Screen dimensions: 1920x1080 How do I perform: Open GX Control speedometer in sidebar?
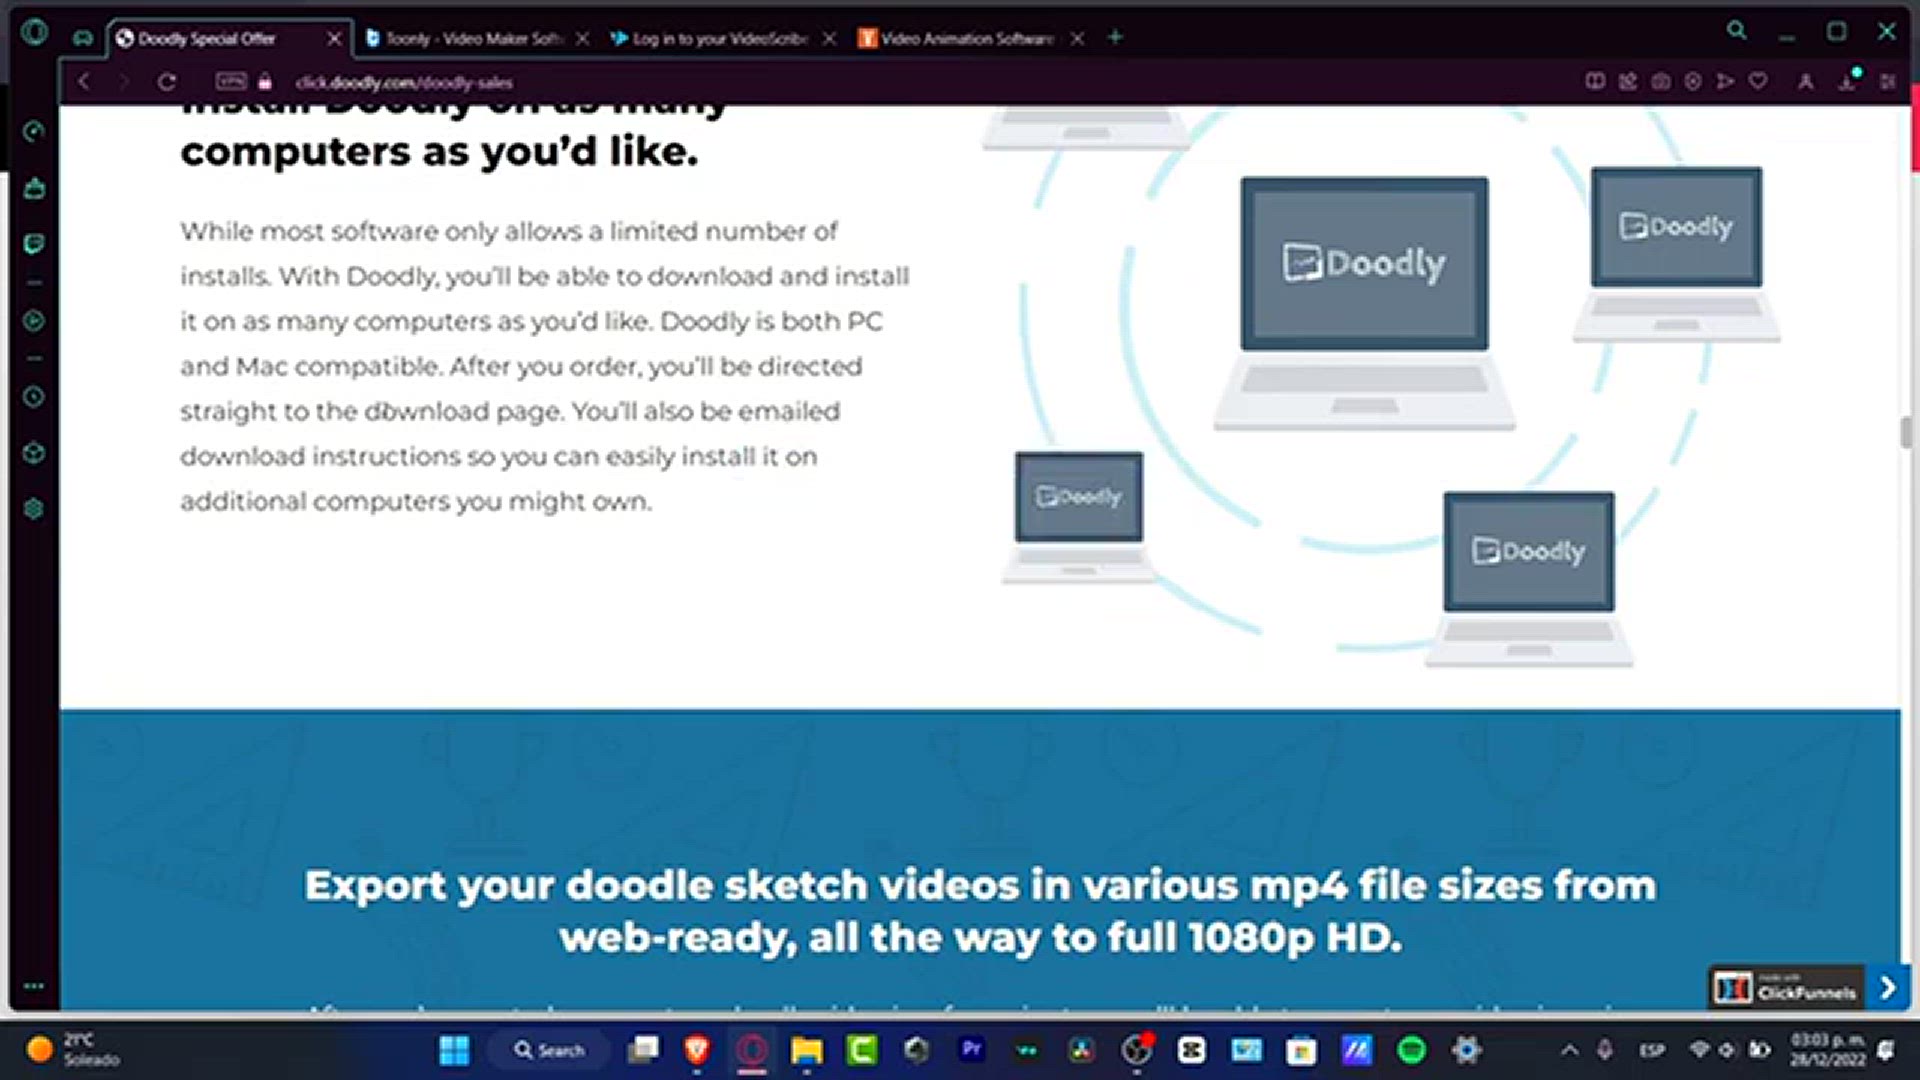[x=34, y=132]
